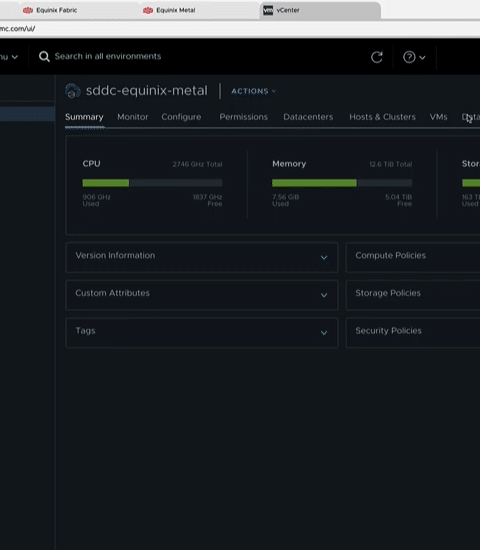Open the Hosts & Clusters tab

point(382,117)
